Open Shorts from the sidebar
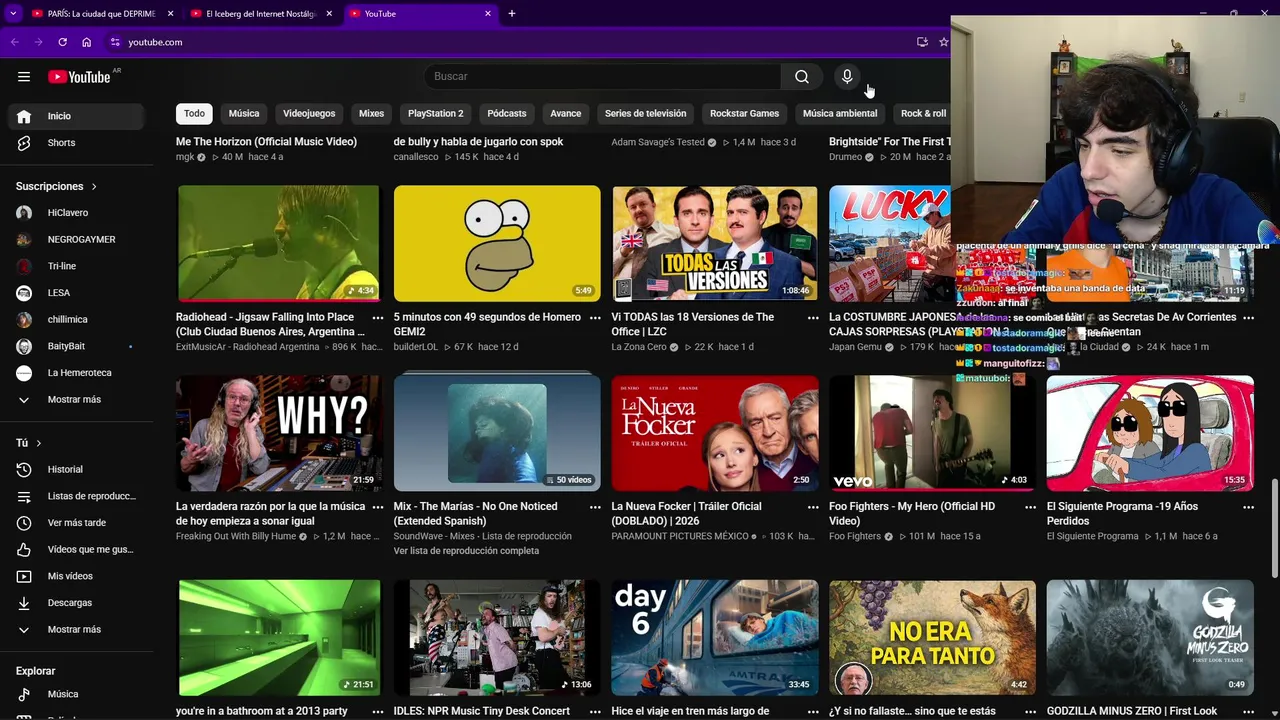 tap(77, 143)
